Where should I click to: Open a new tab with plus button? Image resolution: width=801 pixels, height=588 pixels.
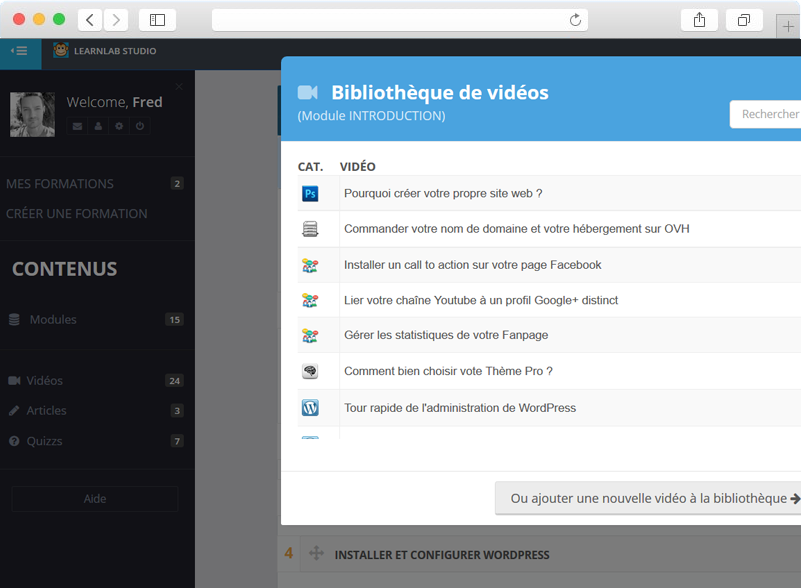coord(788,27)
